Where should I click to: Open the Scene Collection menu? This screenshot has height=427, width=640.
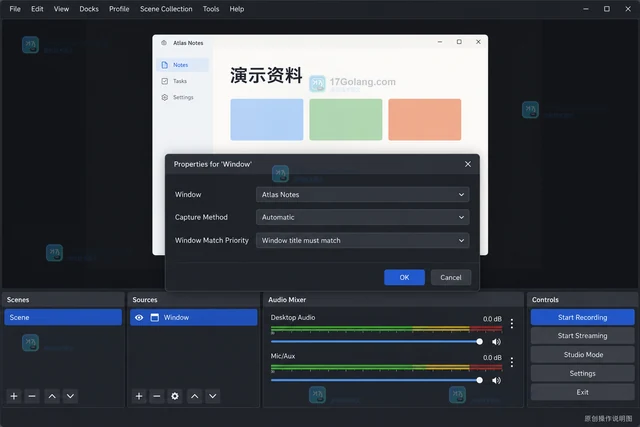[166, 9]
